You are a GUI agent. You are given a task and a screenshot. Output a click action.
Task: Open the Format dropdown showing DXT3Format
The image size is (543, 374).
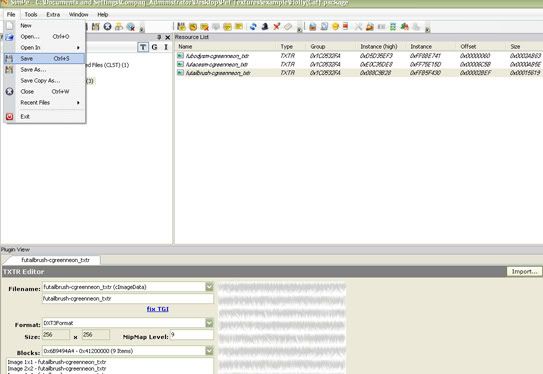point(209,323)
